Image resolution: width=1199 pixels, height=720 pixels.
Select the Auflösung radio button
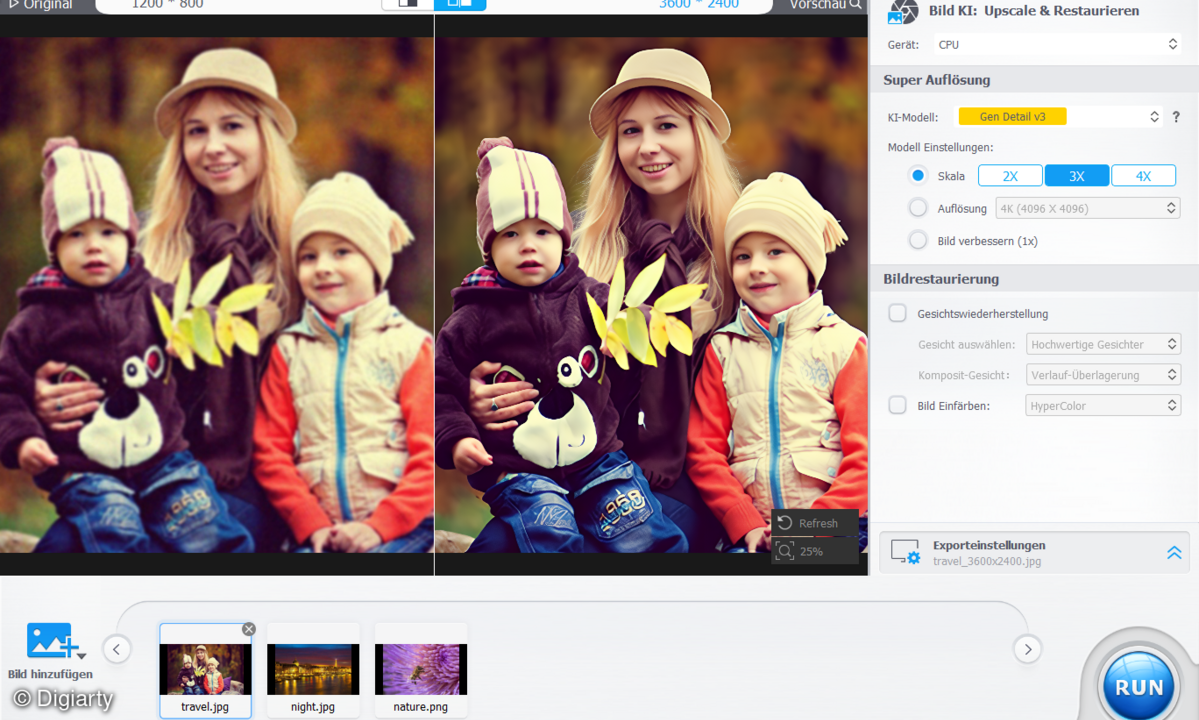tap(917, 208)
